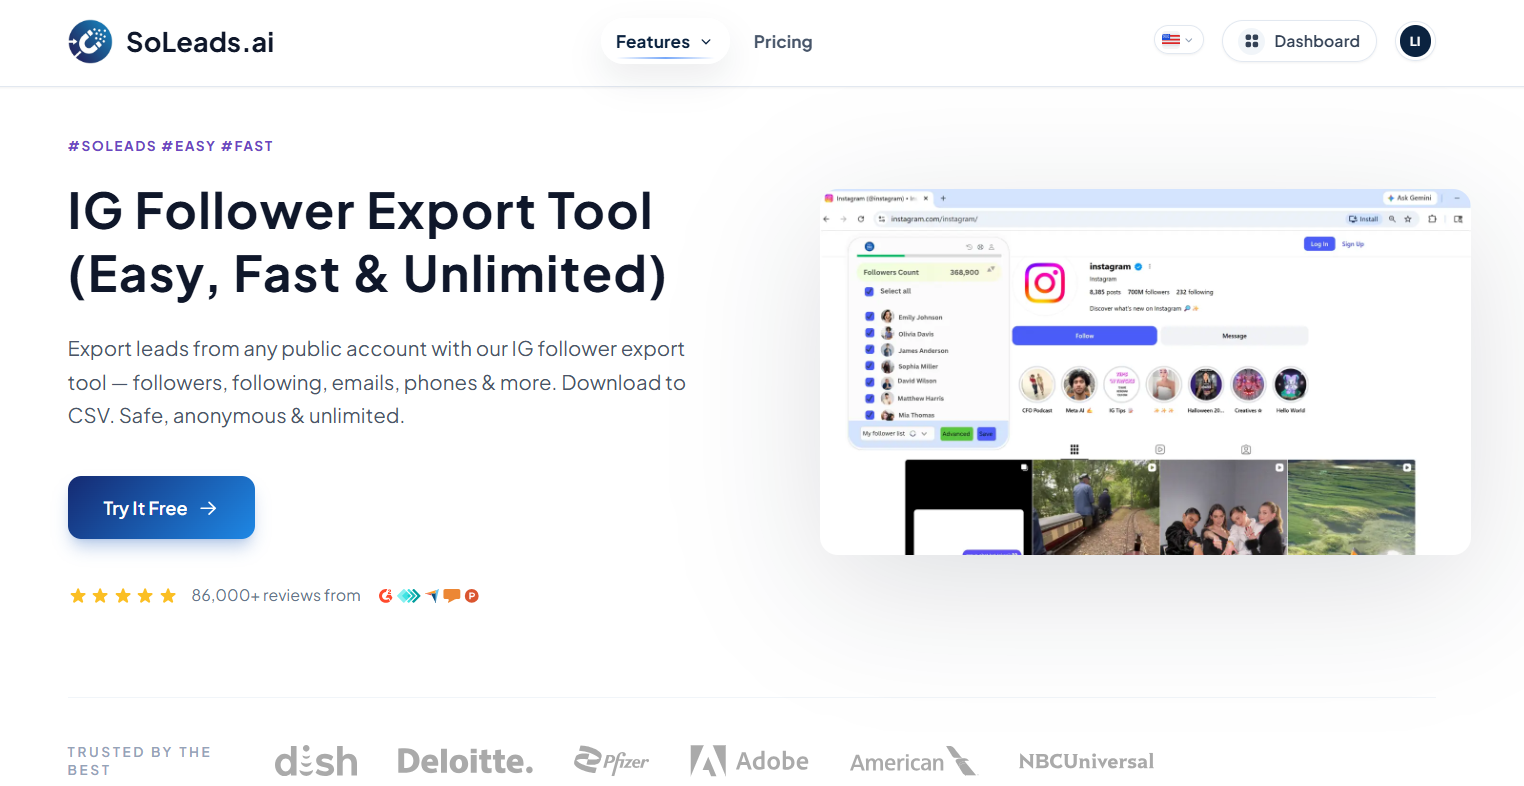Open the Dashboard button
Image resolution: width=1524 pixels, height=786 pixels.
(x=1299, y=41)
